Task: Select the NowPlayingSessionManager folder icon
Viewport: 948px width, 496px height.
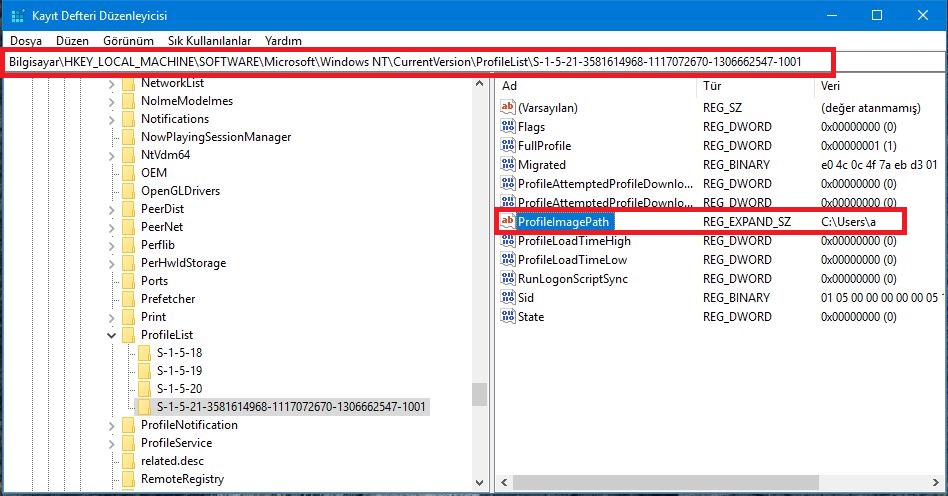Action: coord(128,137)
